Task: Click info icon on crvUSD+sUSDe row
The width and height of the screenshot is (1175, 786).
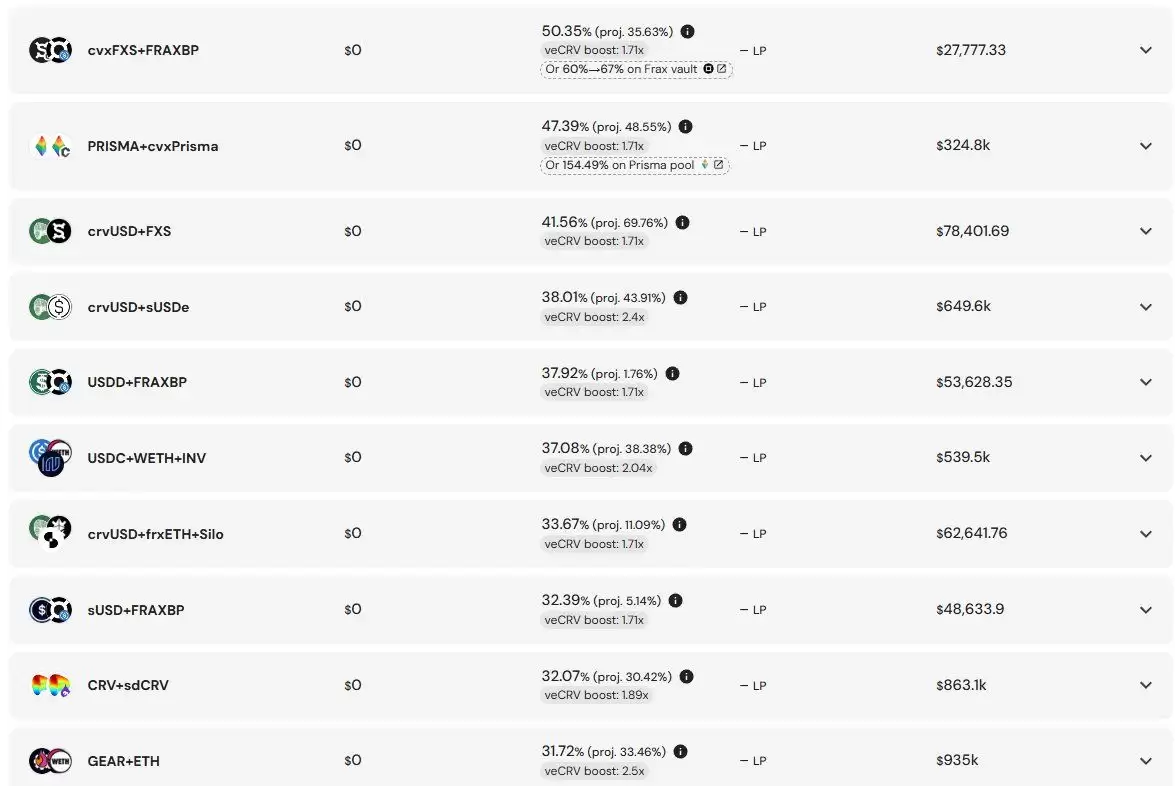Action: [680, 298]
